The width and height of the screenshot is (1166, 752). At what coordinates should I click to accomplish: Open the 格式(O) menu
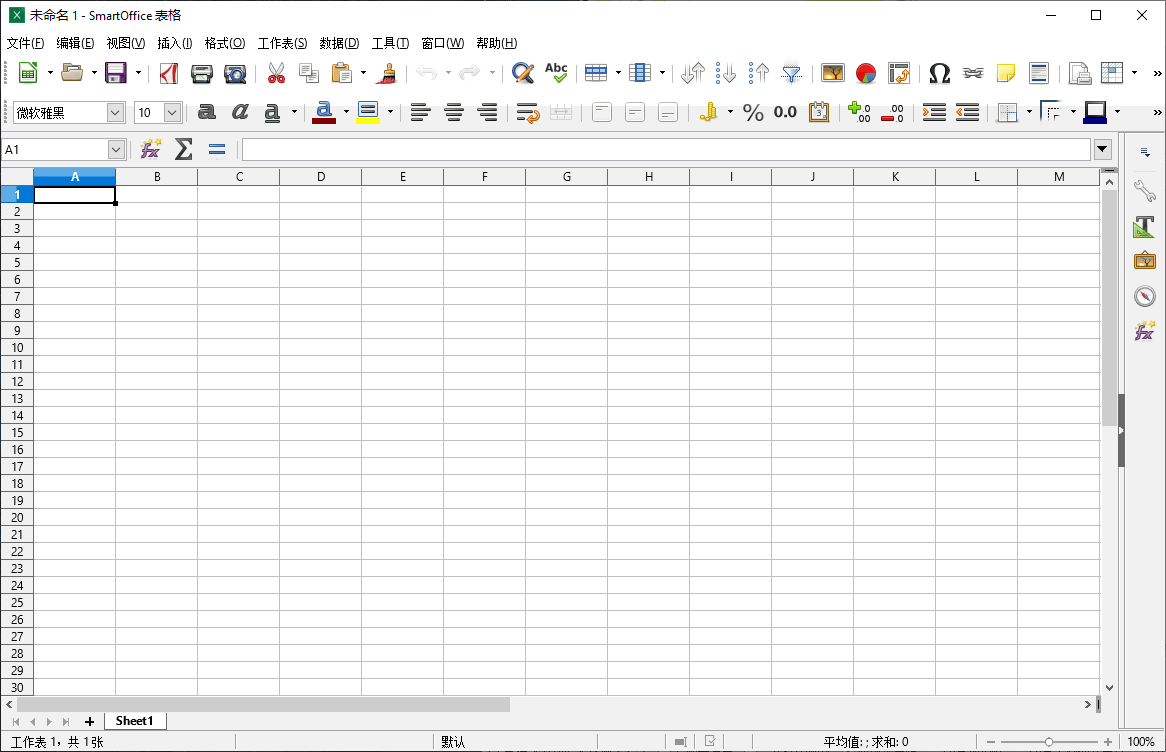click(x=225, y=43)
